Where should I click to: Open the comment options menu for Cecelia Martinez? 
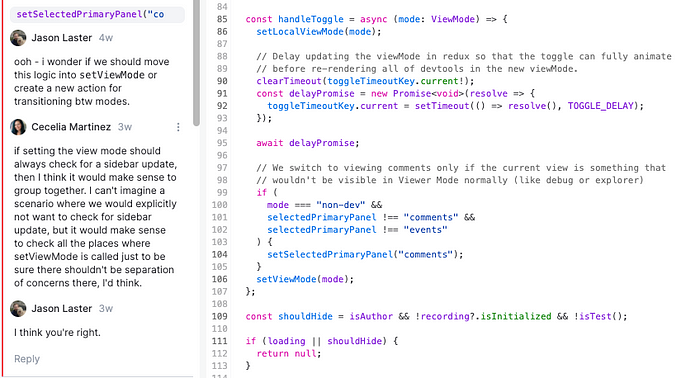coord(178,127)
